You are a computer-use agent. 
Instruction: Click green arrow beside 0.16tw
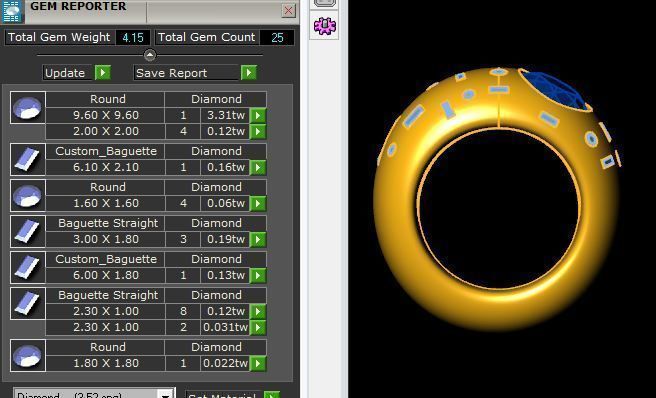[258, 167]
